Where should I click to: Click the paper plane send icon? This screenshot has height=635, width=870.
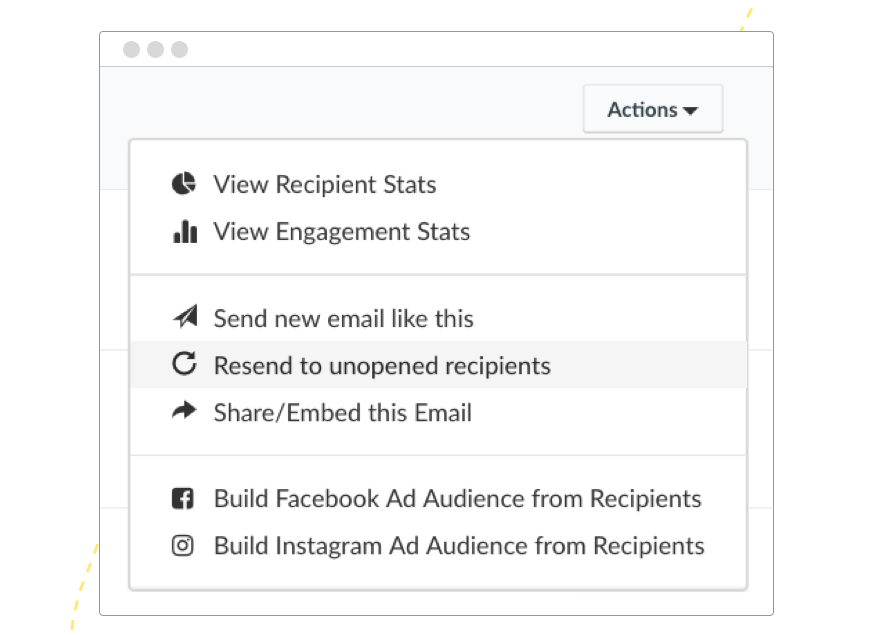(185, 316)
